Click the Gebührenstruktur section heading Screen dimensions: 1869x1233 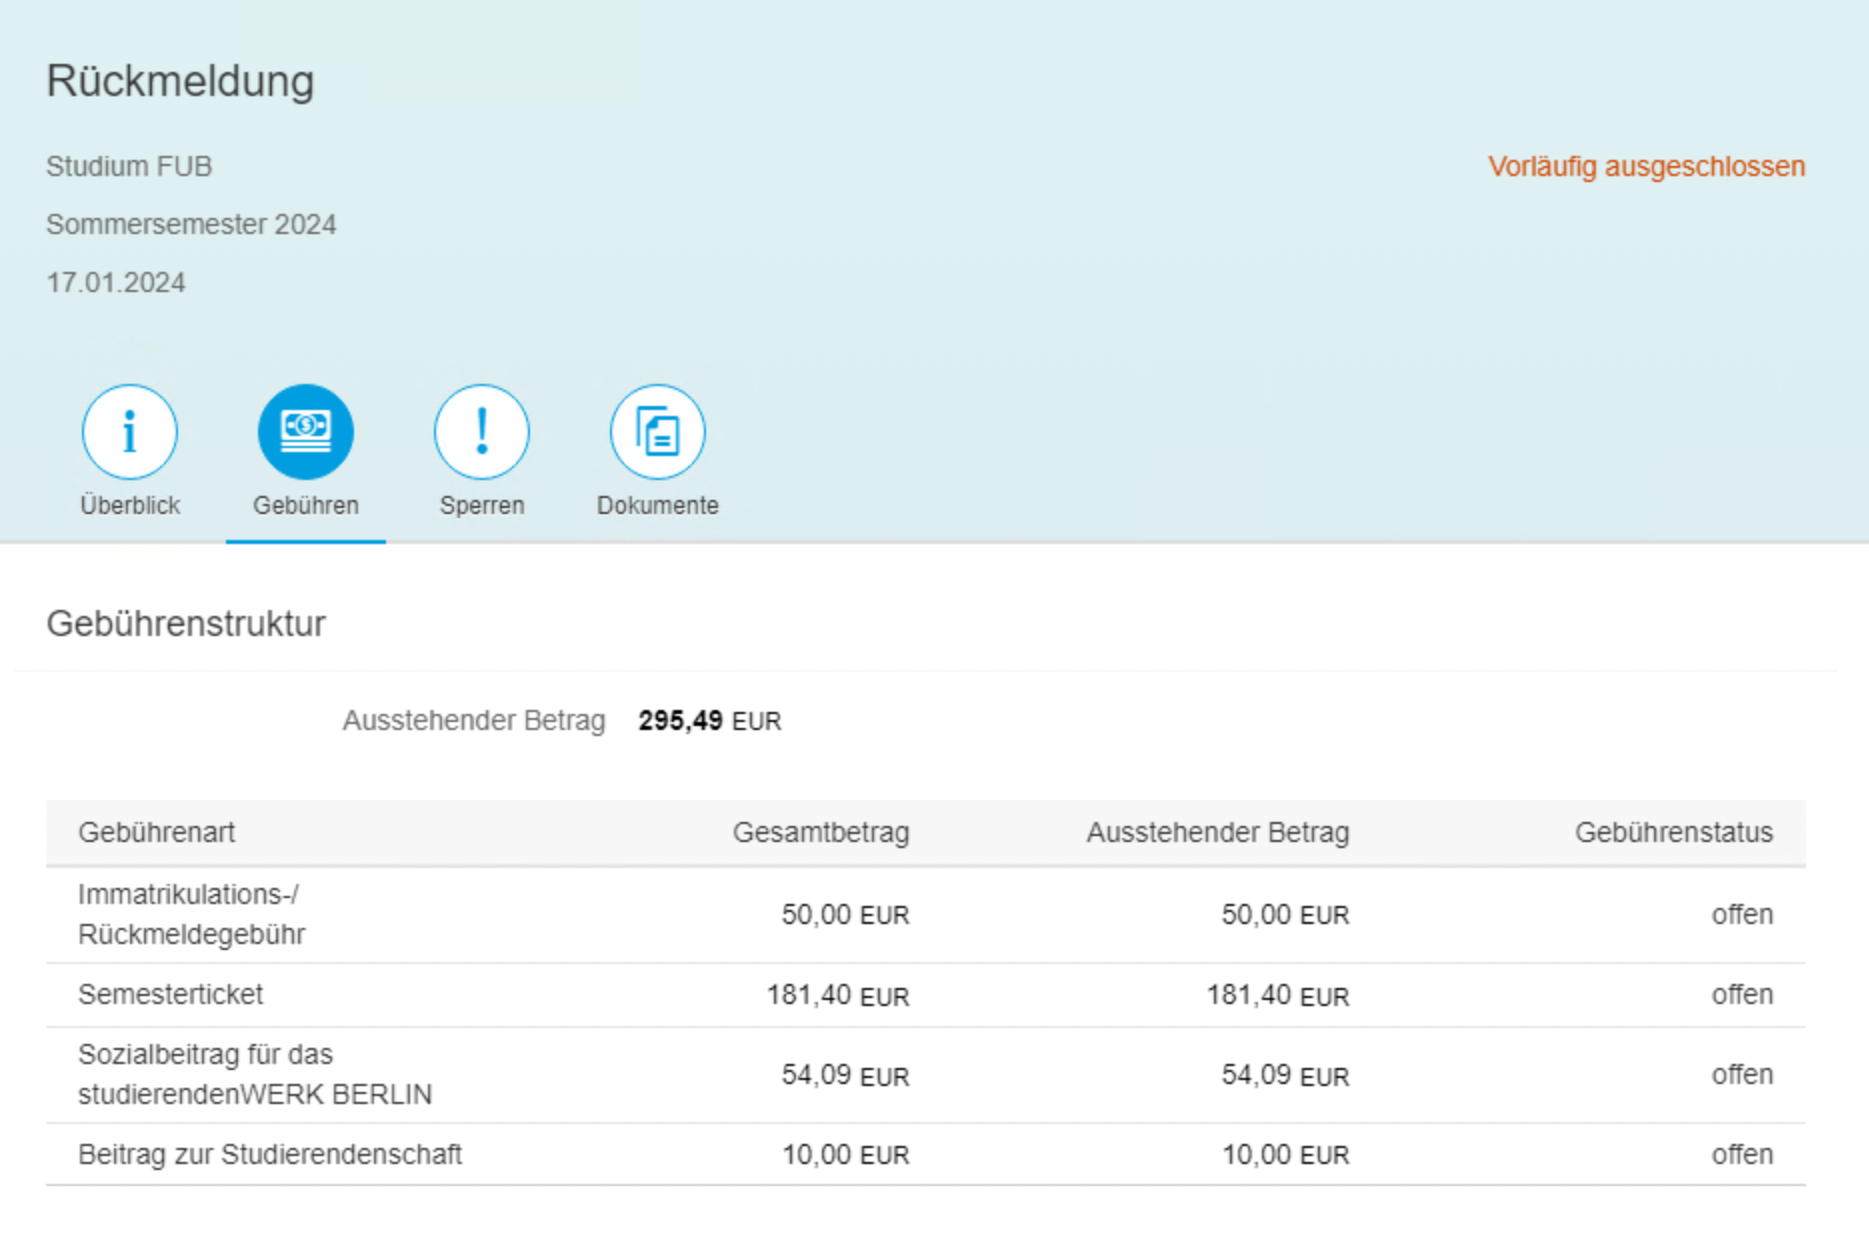pos(186,623)
